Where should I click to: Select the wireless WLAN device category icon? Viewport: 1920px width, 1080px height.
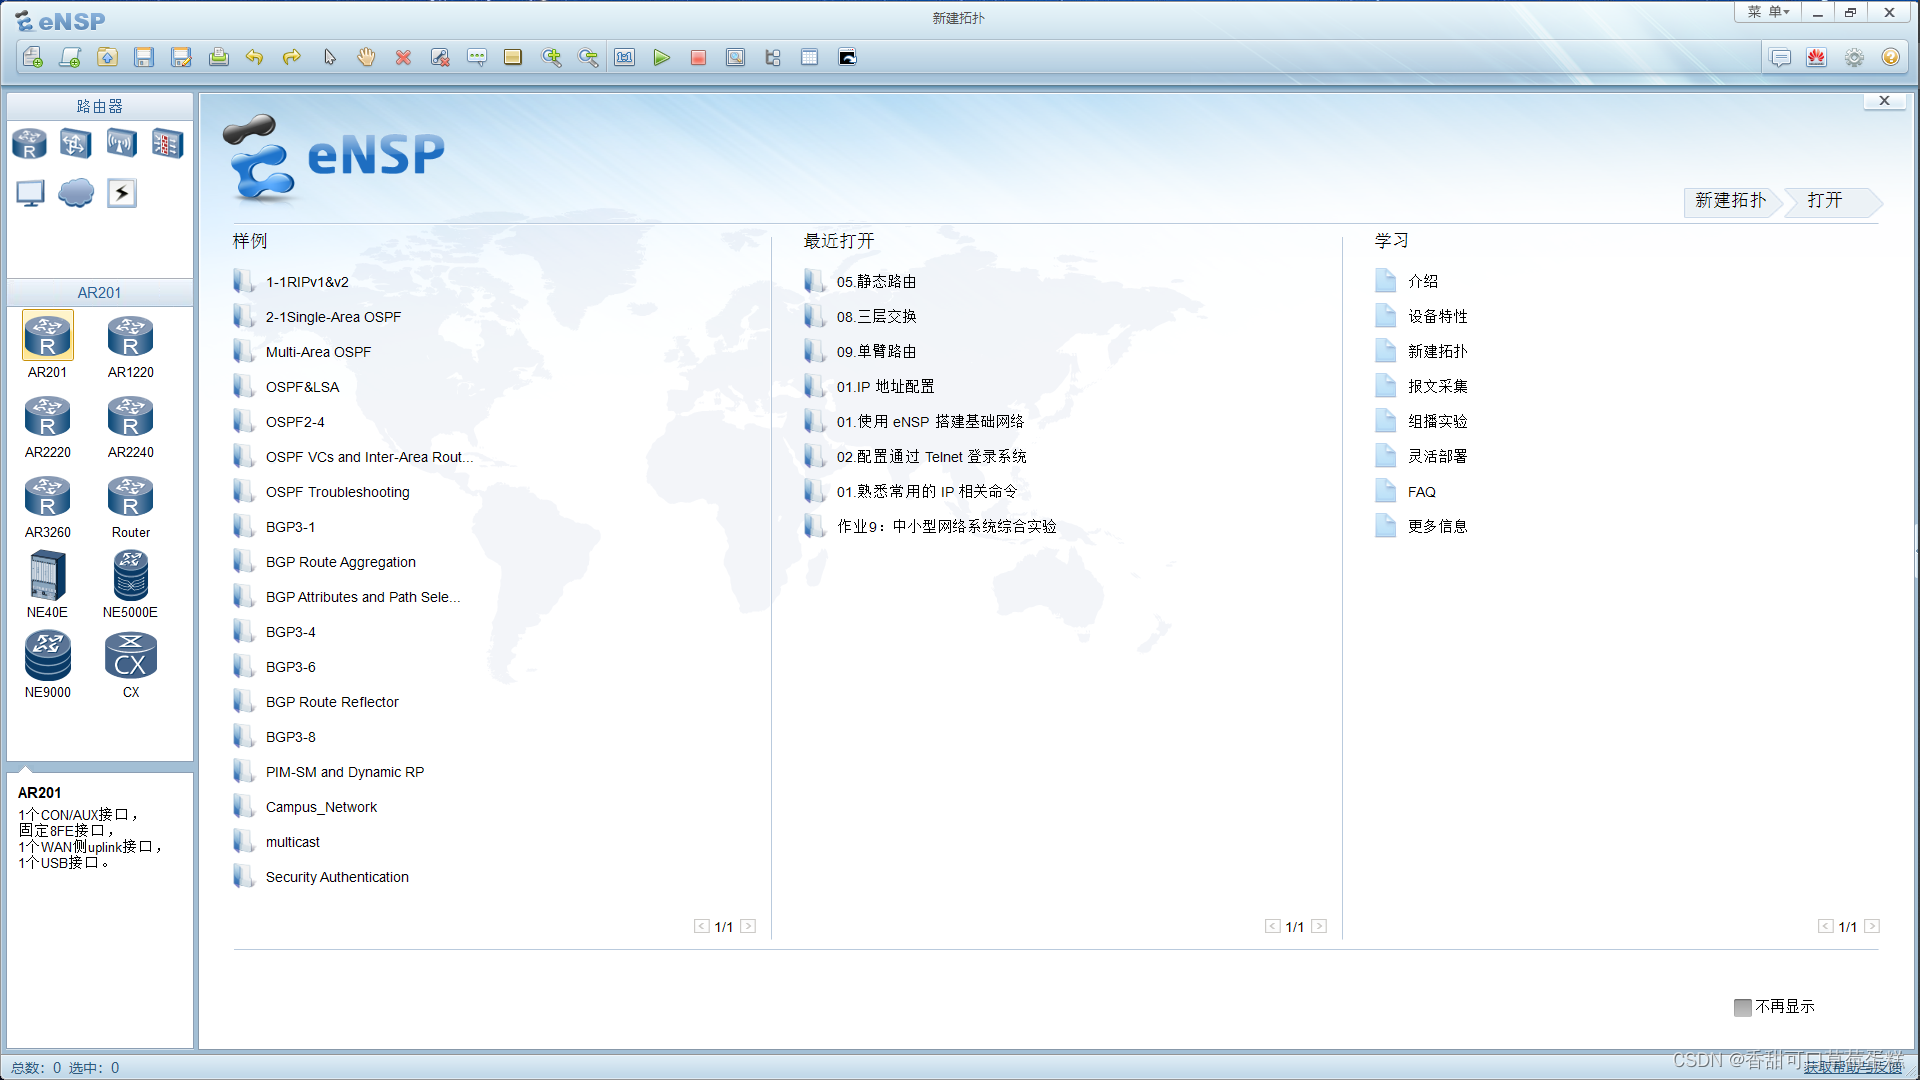pyautogui.click(x=121, y=144)
